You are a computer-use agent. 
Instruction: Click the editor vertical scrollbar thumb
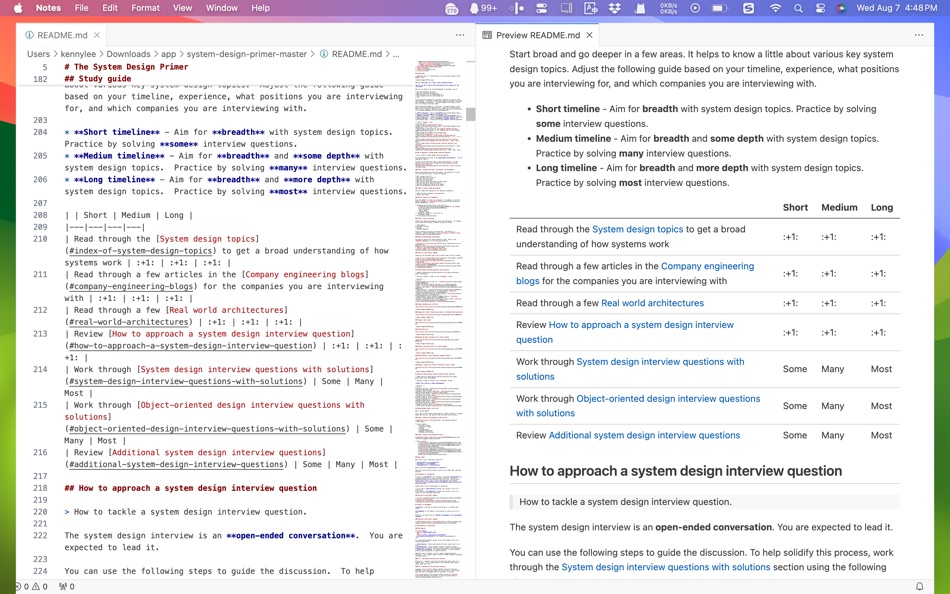coord(470,114)
